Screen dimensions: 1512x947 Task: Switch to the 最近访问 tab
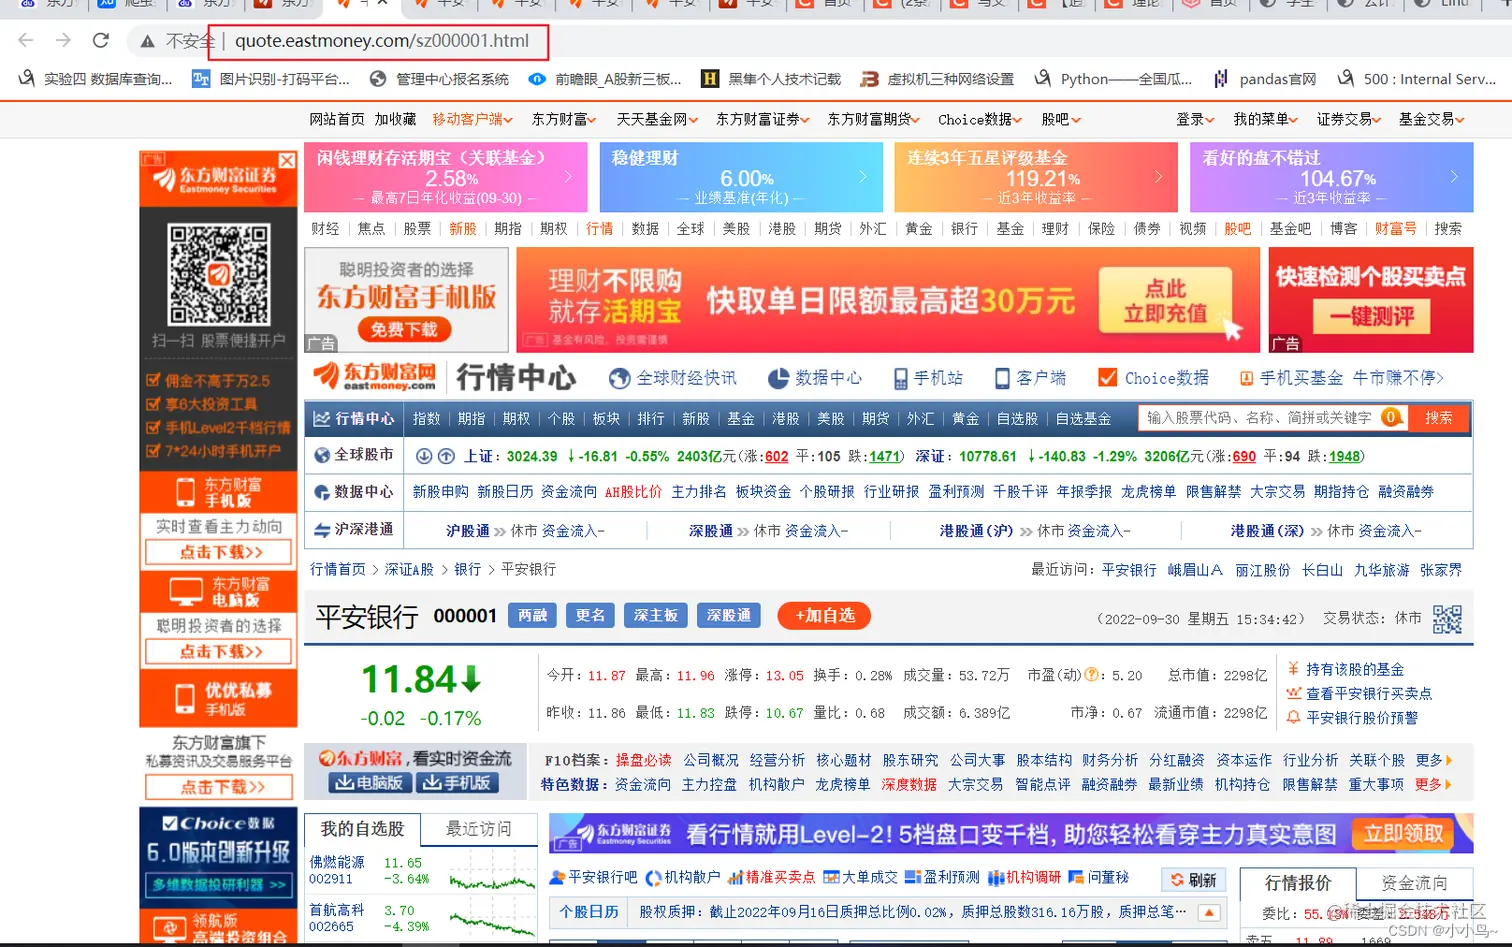(x=478, y=828)
